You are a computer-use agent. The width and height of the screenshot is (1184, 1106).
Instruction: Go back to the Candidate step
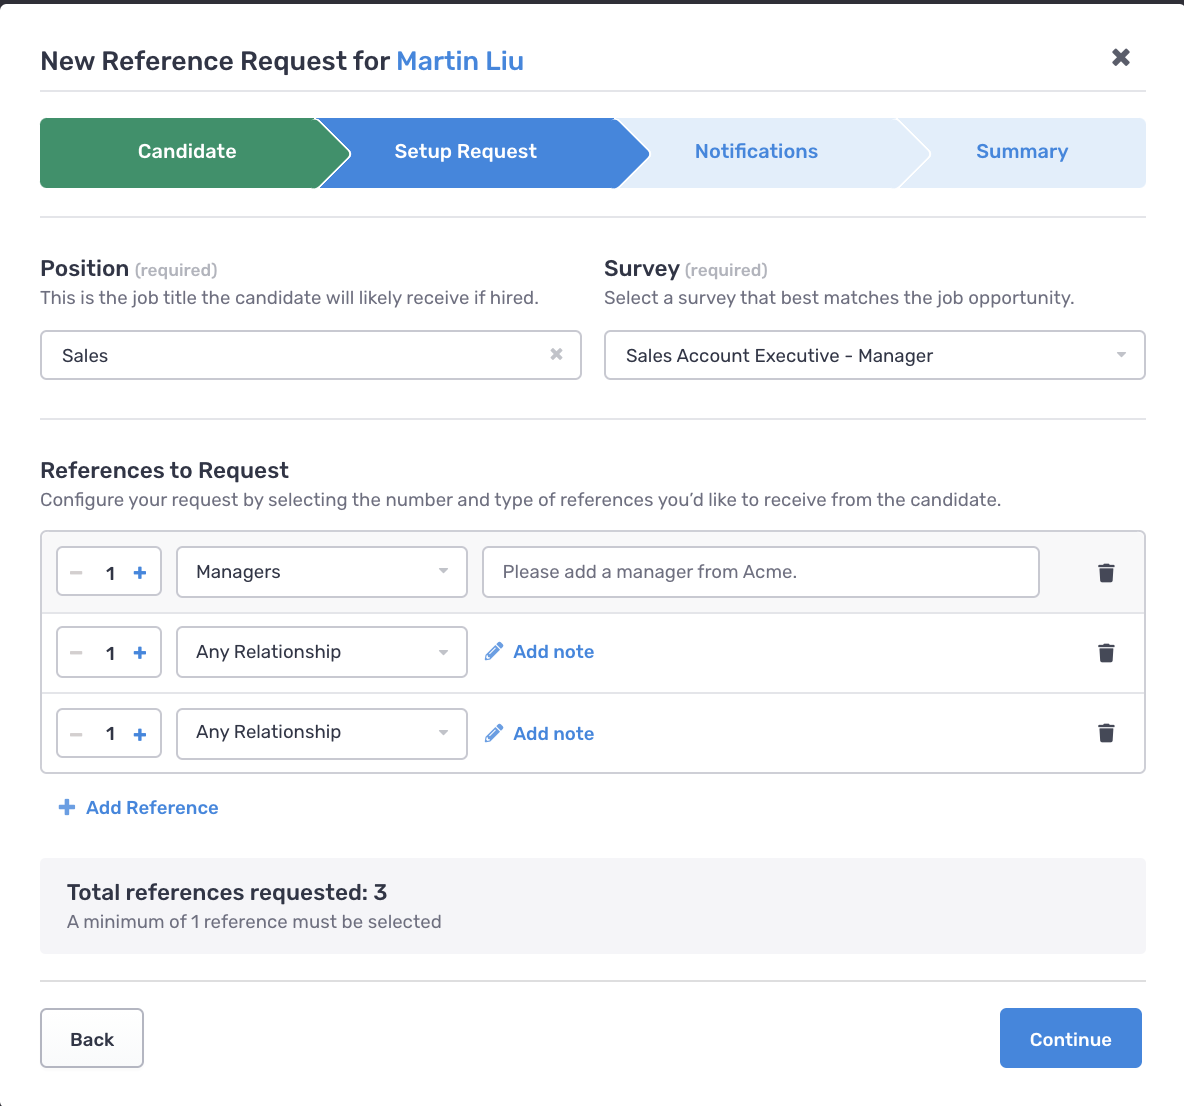186,151
